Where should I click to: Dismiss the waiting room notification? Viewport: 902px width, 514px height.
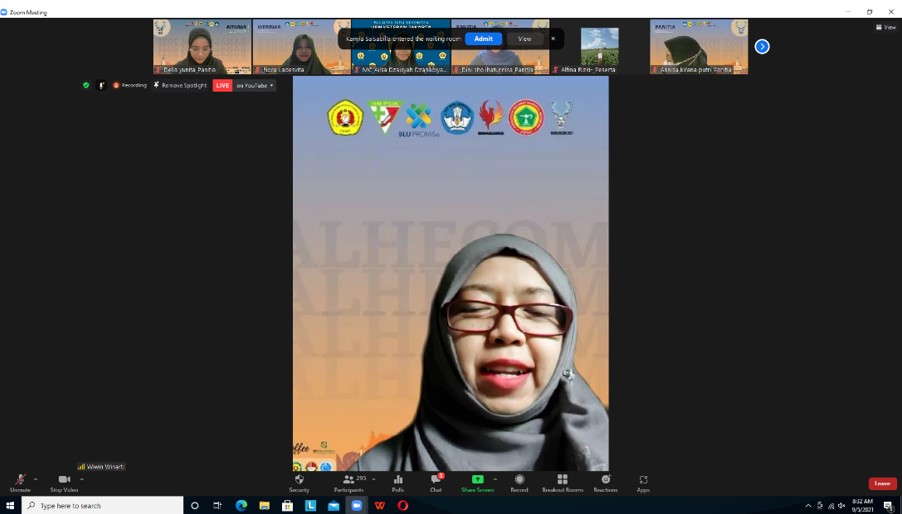point(553,39)
